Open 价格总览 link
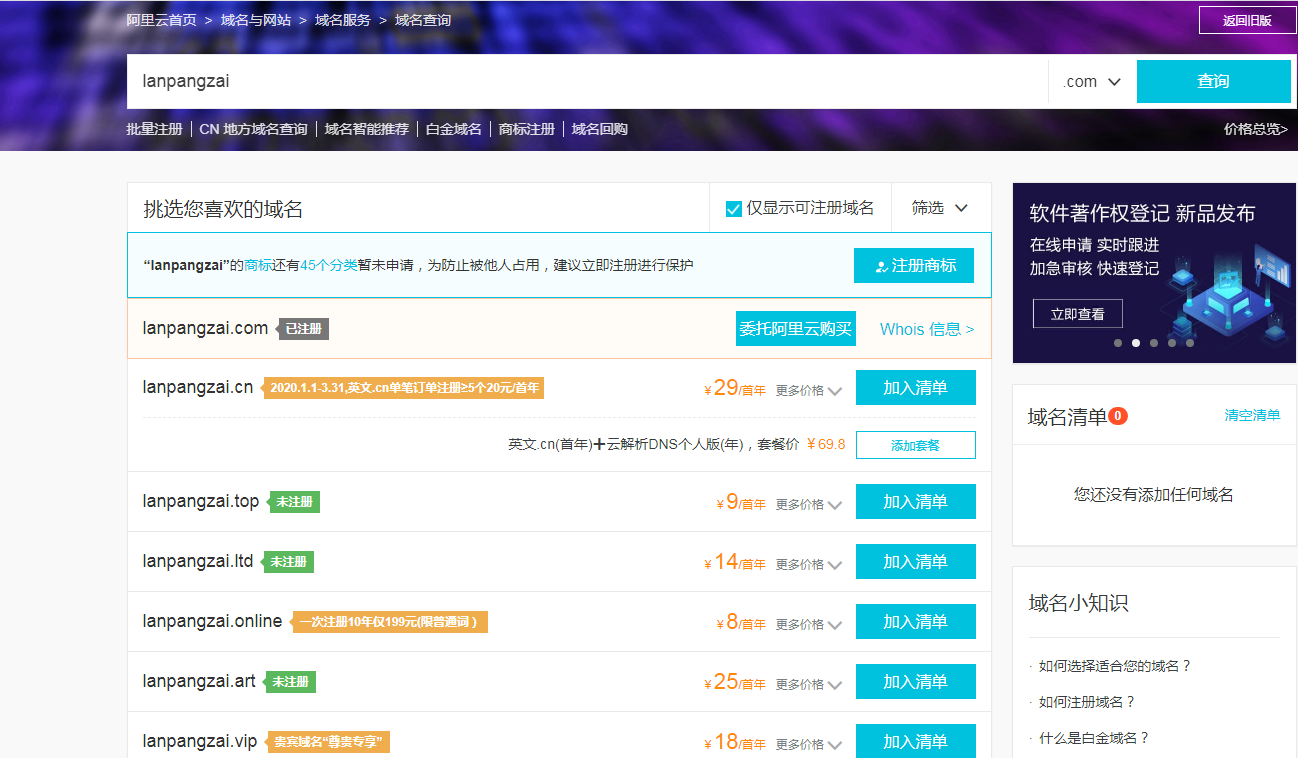This screenshot has width=1298, height=758. (1255, 129)
